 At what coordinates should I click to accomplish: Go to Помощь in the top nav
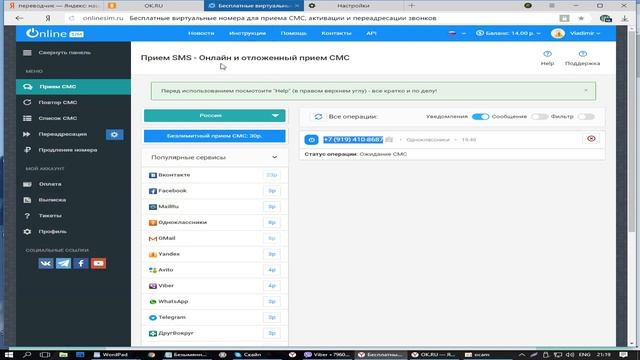(x=293, y=33)
